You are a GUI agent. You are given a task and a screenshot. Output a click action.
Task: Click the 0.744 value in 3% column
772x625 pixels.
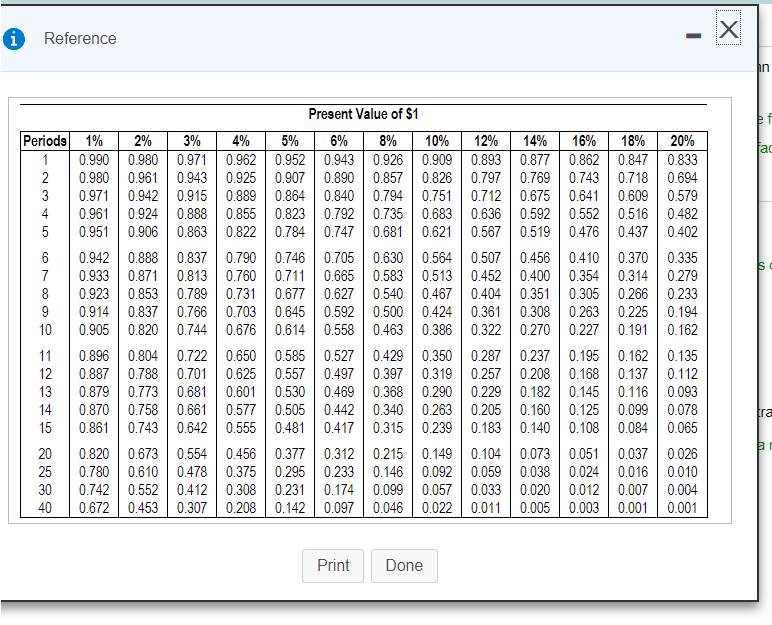[192, 330]
